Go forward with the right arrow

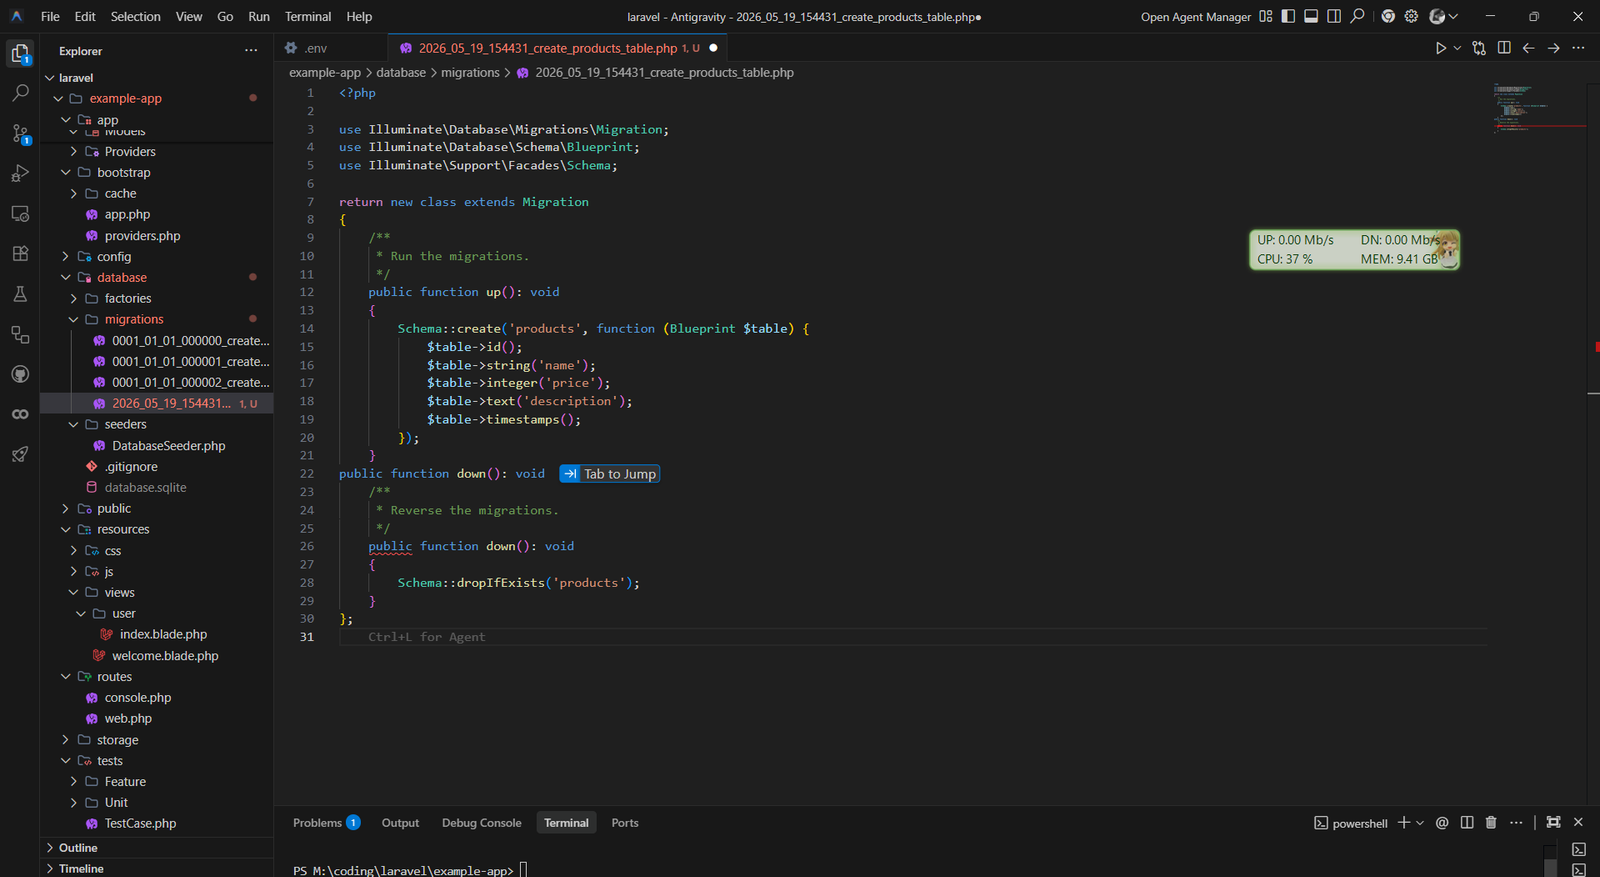click(1554, 48)
